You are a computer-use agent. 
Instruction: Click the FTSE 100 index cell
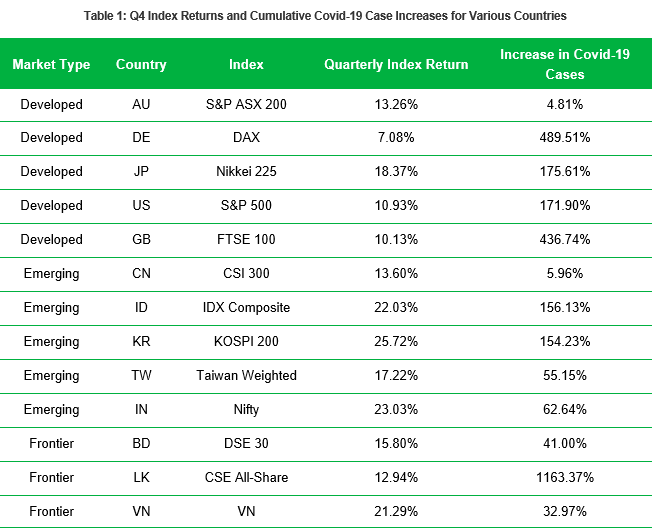246,240
